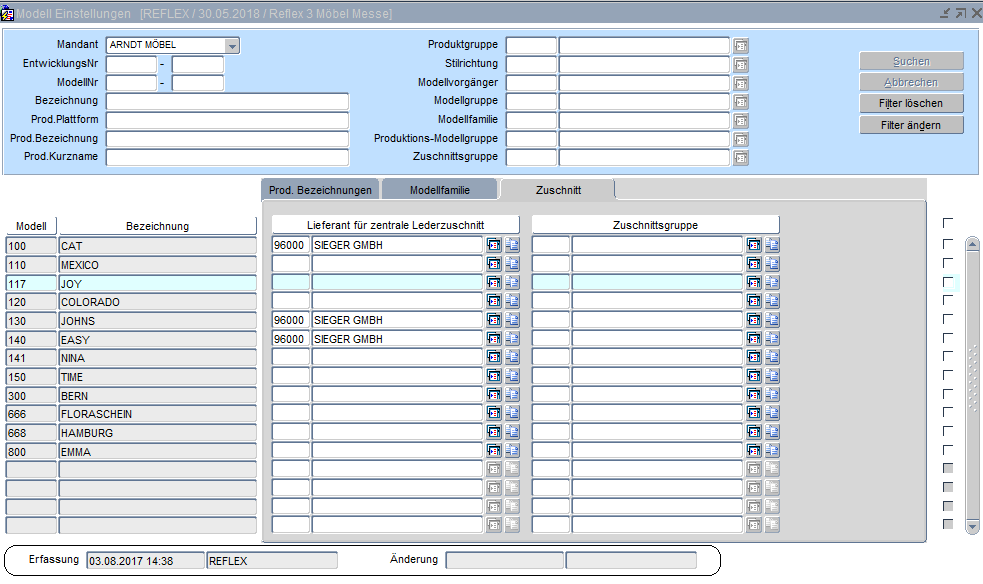Click the scrollbar up arrow of the model list
Viewport: 983px width, 584px height.
pyautogui.click(x=972, y=244)
